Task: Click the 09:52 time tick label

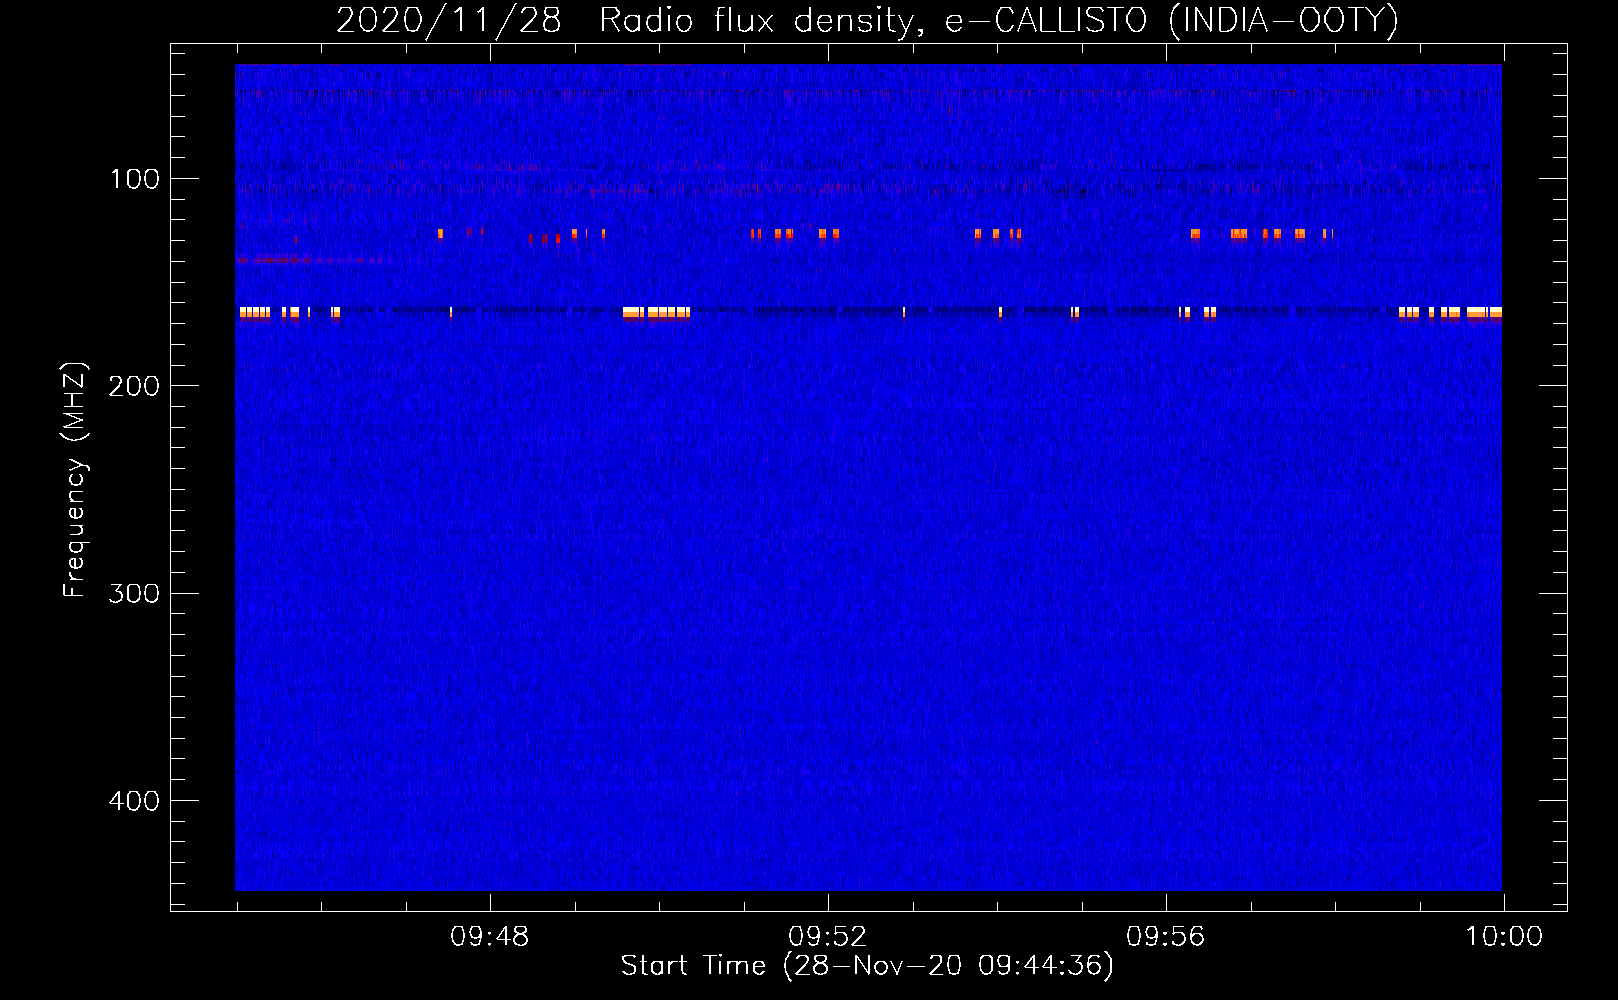Action: [828, 937]
